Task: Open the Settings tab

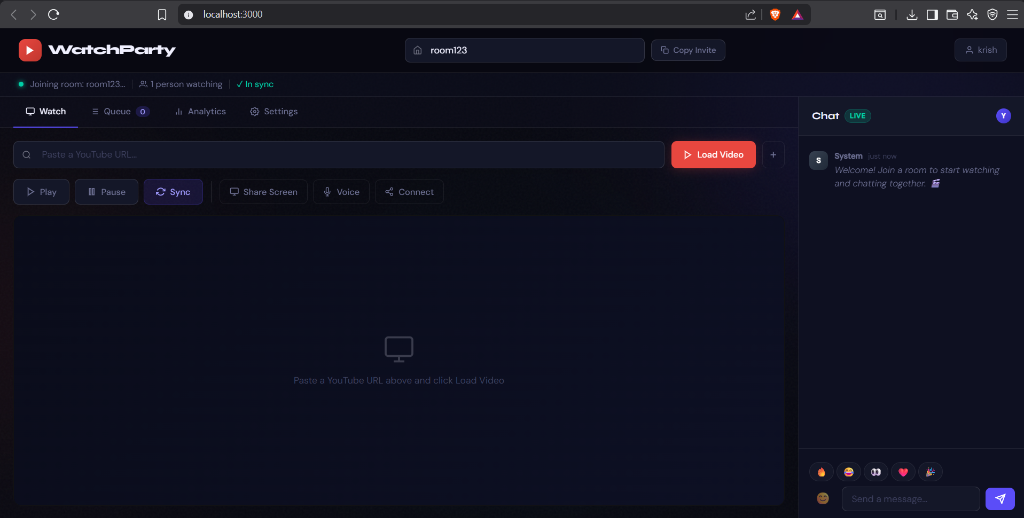Action: click(x=274, y=112)
